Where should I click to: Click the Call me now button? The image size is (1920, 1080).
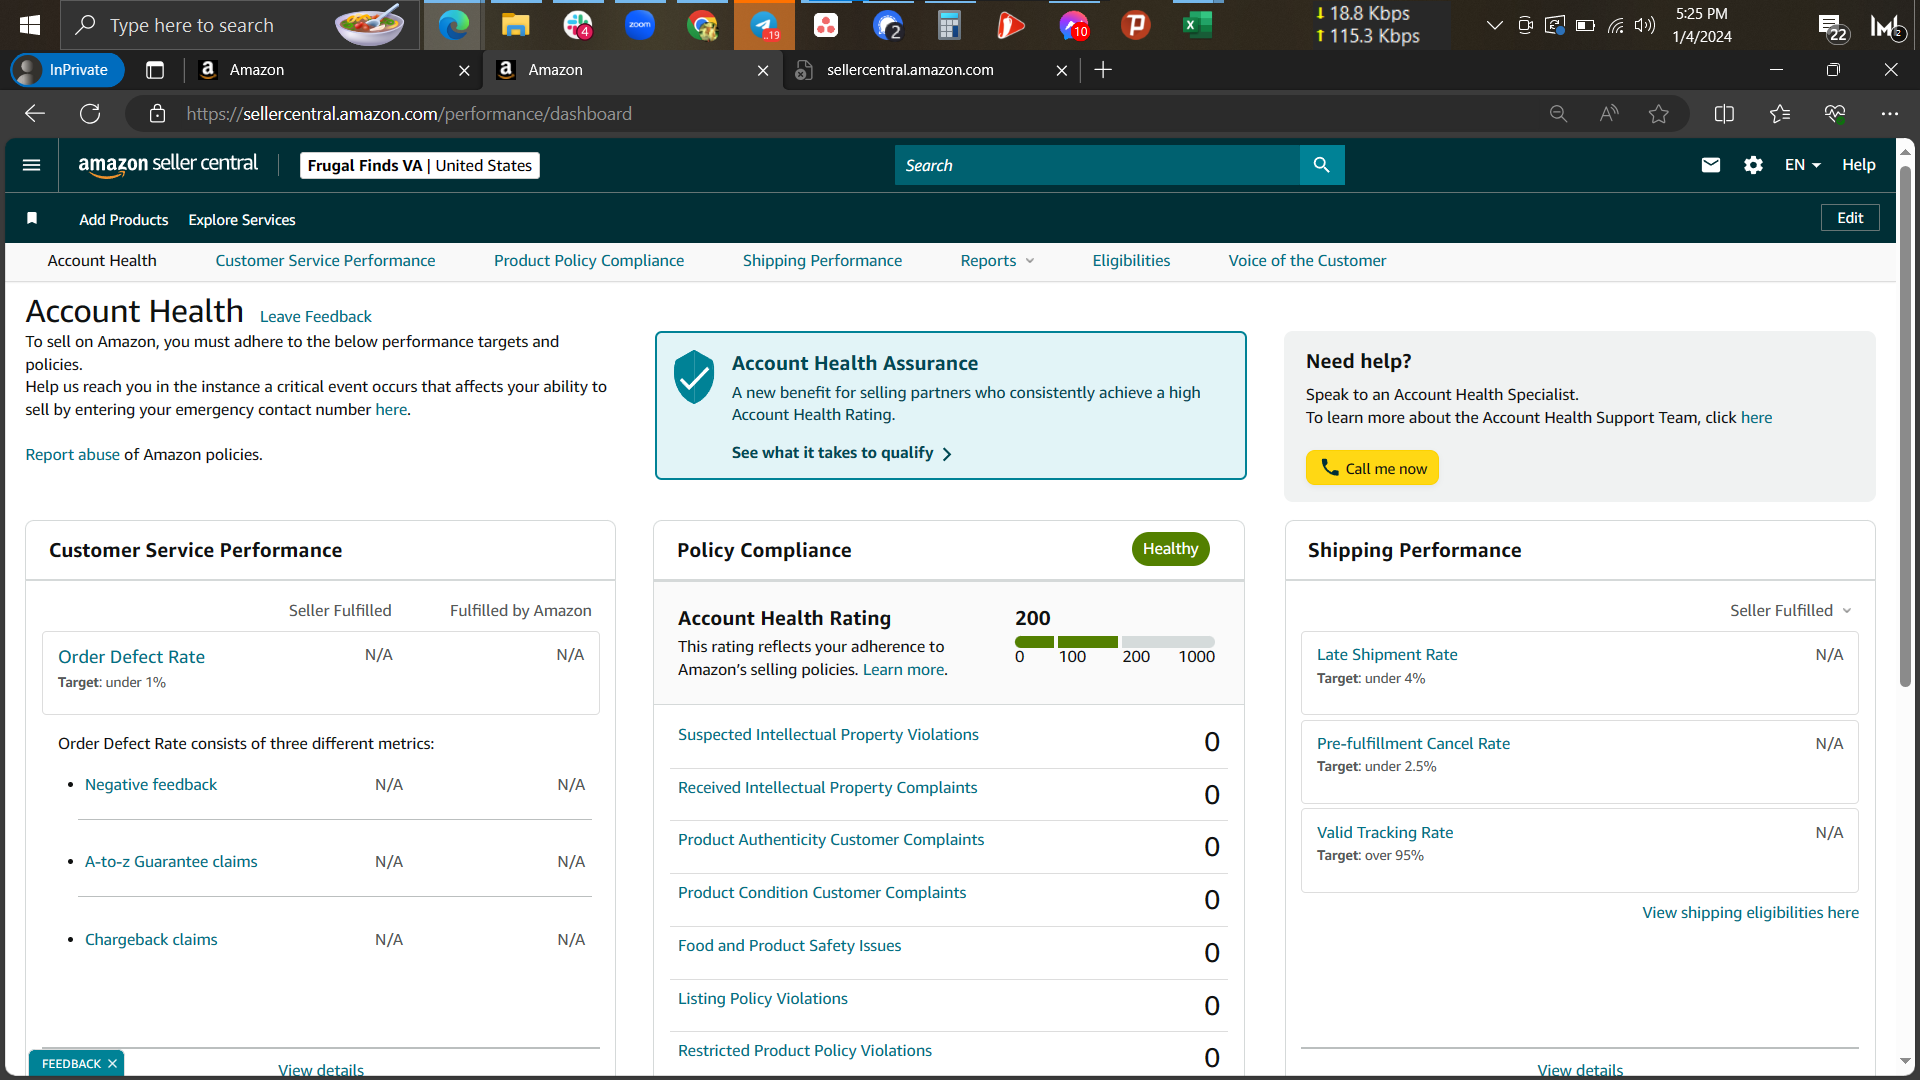[1372, 468]
